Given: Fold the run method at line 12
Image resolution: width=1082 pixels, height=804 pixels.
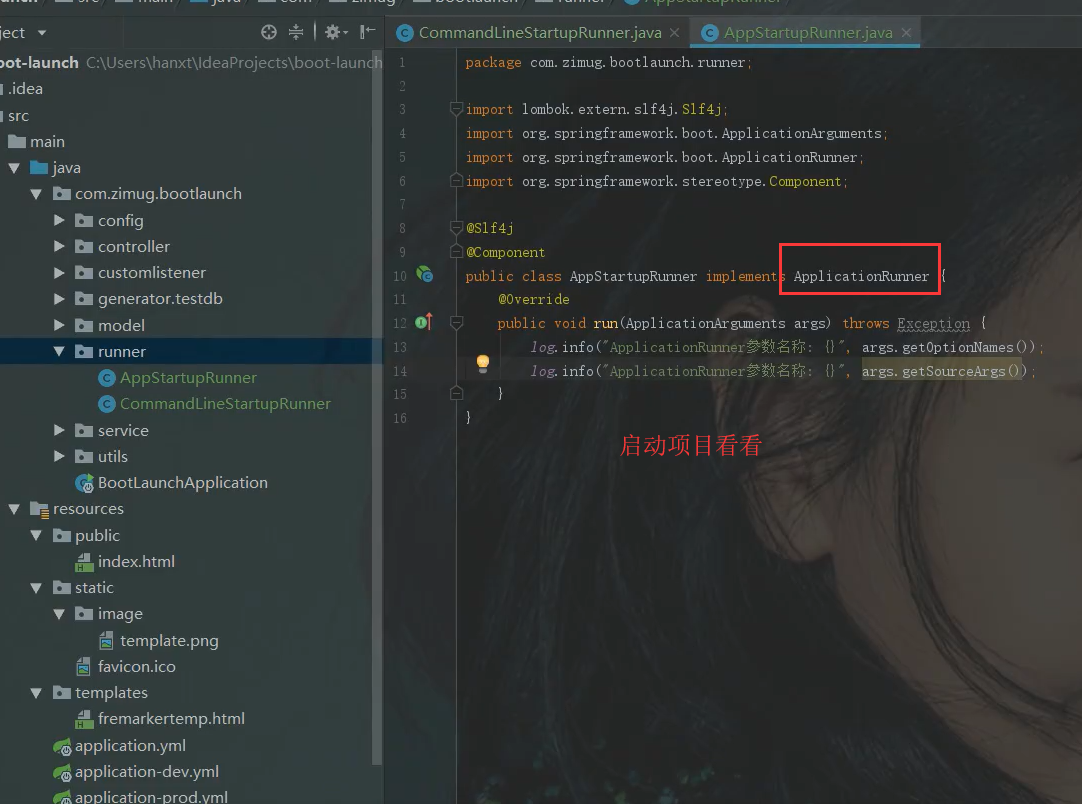Looking at the screenshot, I should [456, 322].
